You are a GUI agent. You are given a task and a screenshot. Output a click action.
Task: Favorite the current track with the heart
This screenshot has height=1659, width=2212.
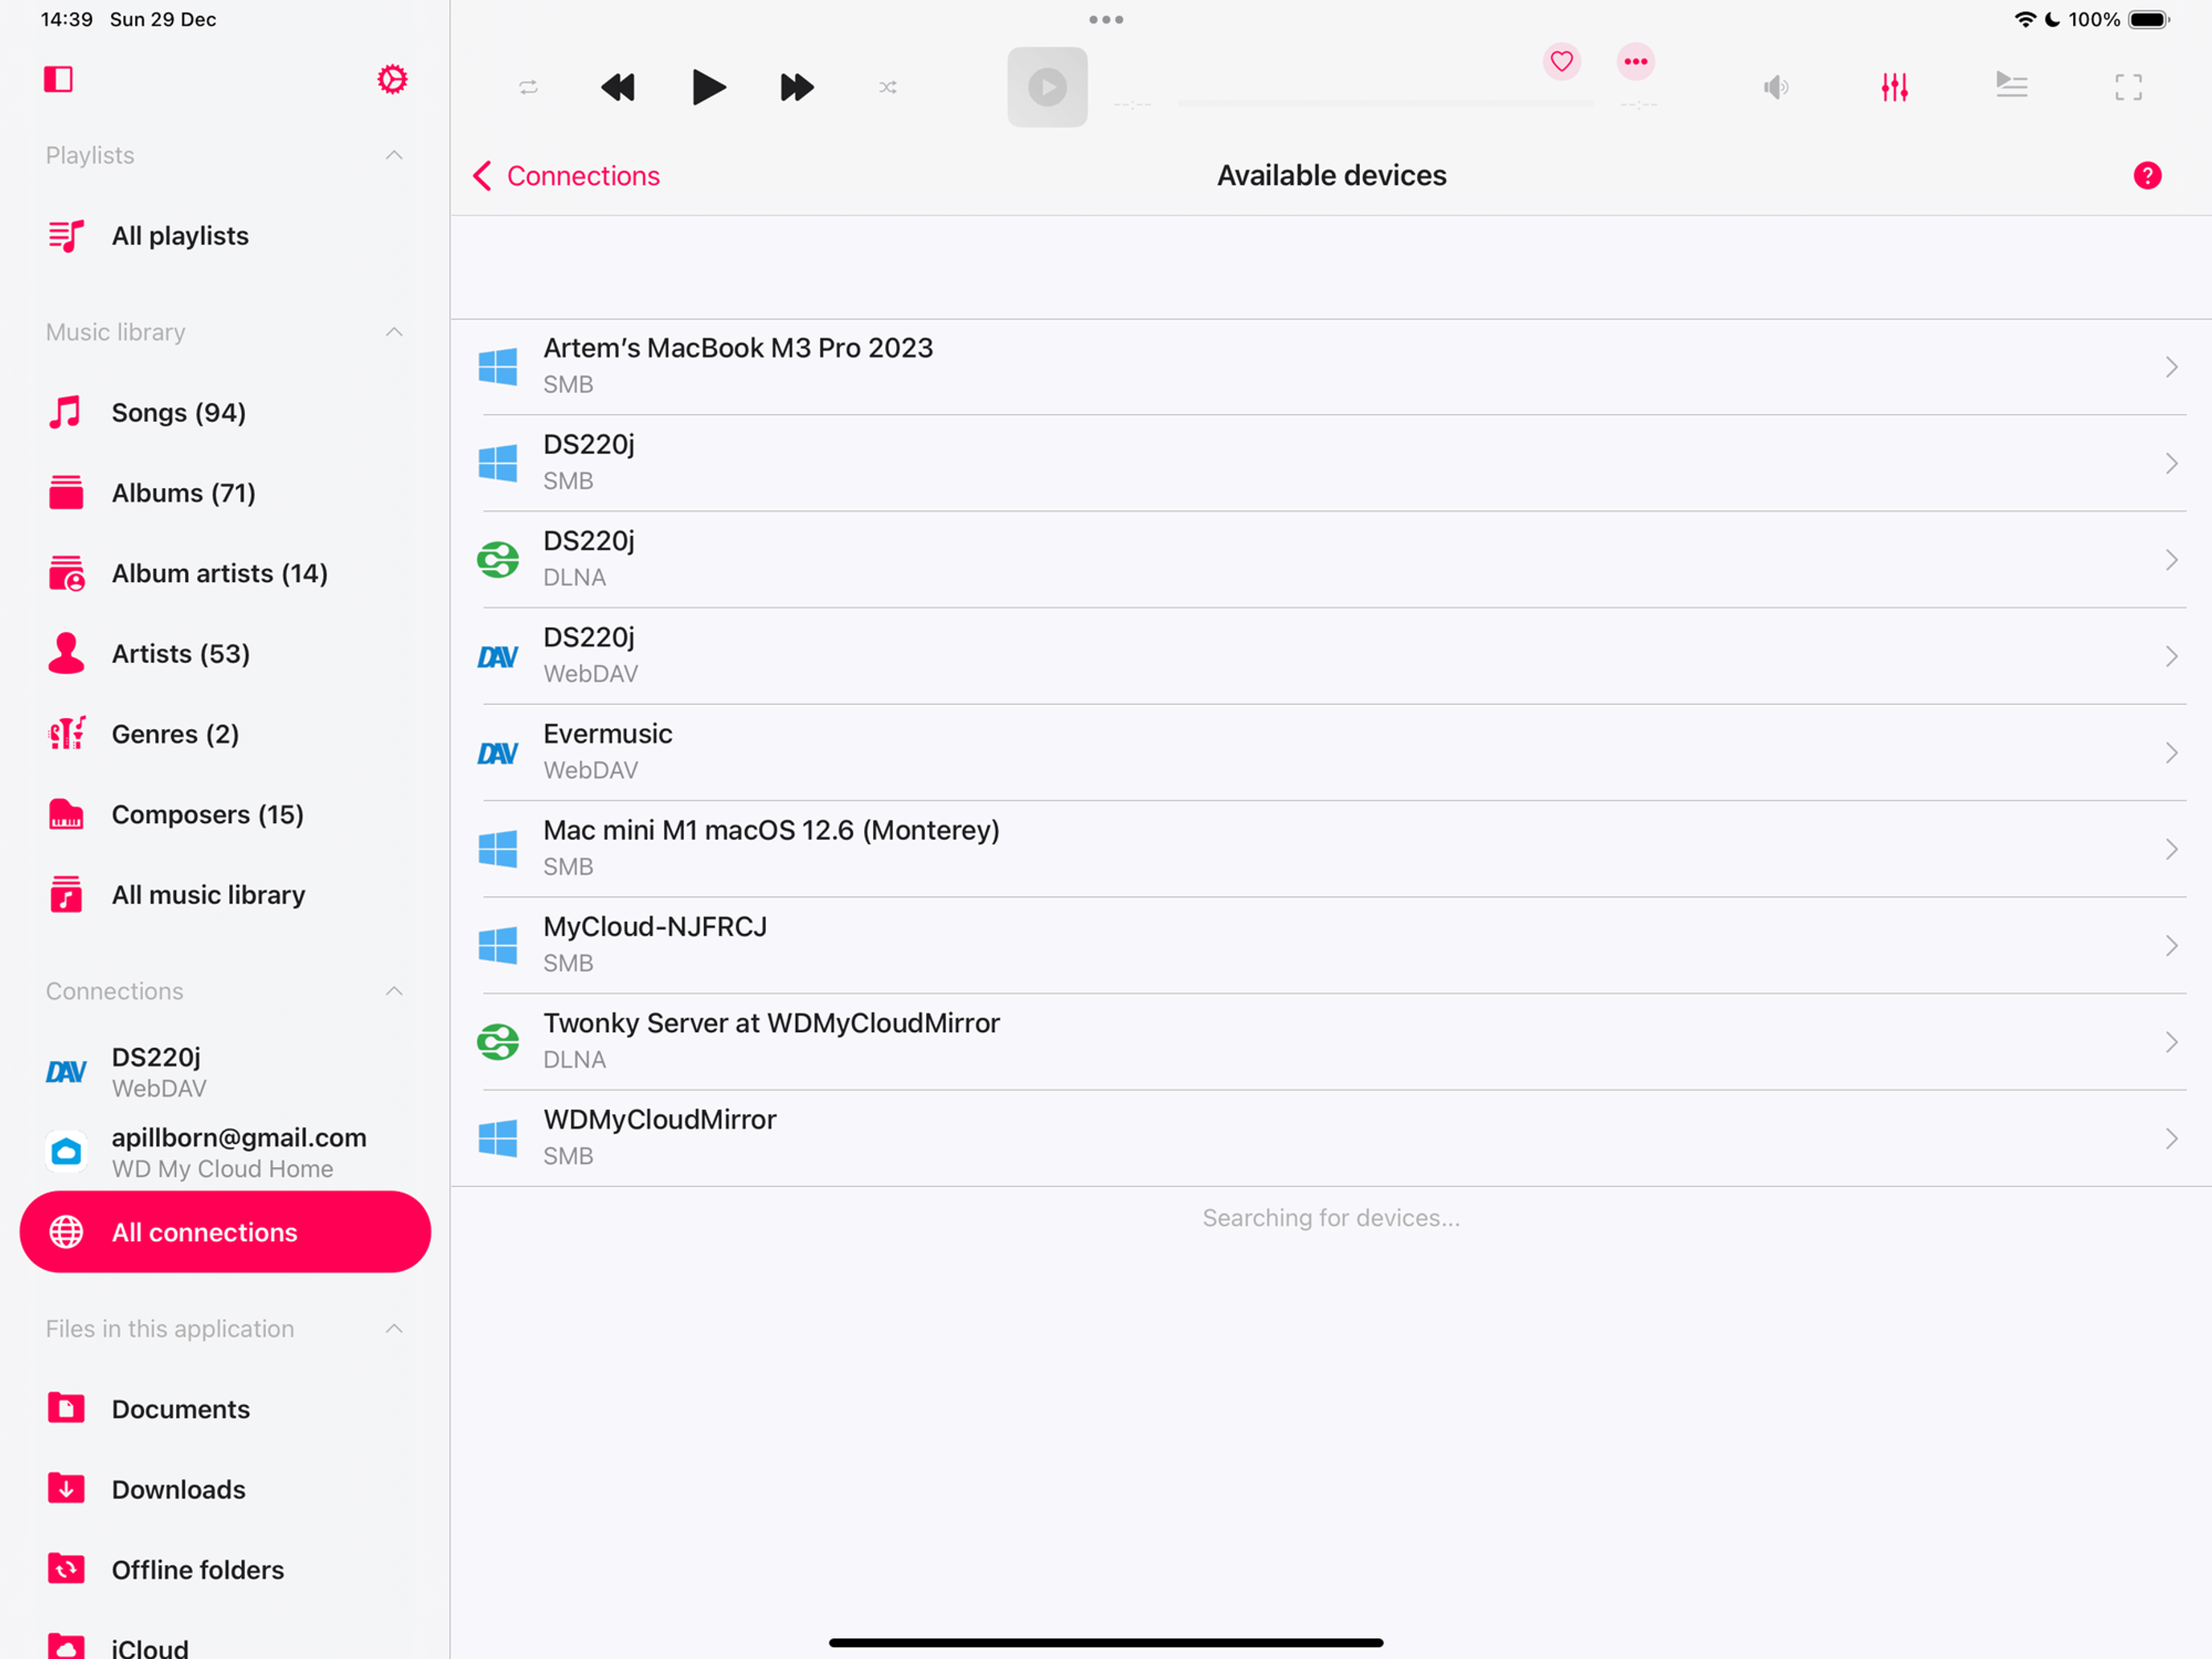click(1561, 61)
